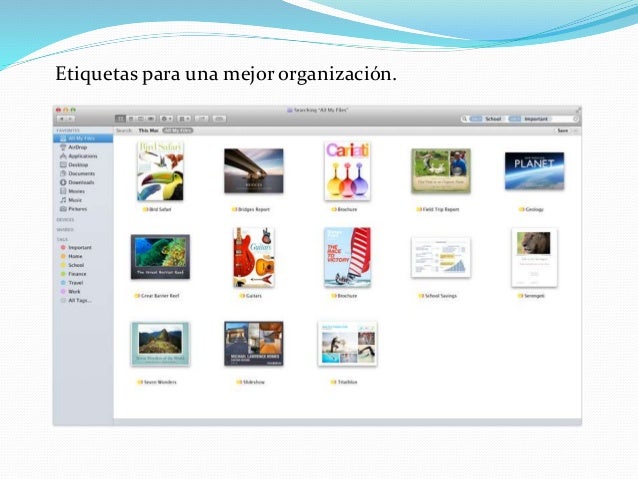Collapse the Favorites sidebar section

point(68,130)
